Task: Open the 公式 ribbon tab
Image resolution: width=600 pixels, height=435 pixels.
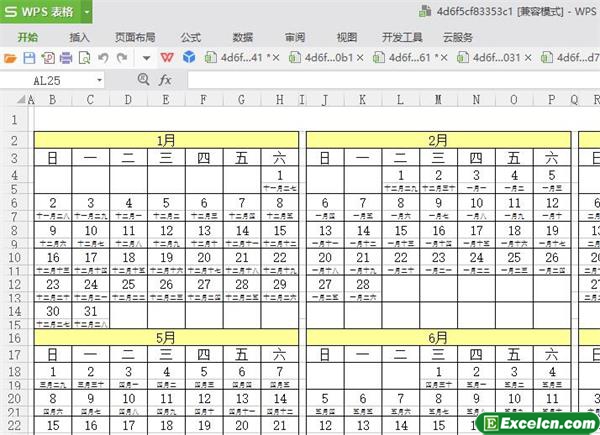Action: (x=191, y=37)
